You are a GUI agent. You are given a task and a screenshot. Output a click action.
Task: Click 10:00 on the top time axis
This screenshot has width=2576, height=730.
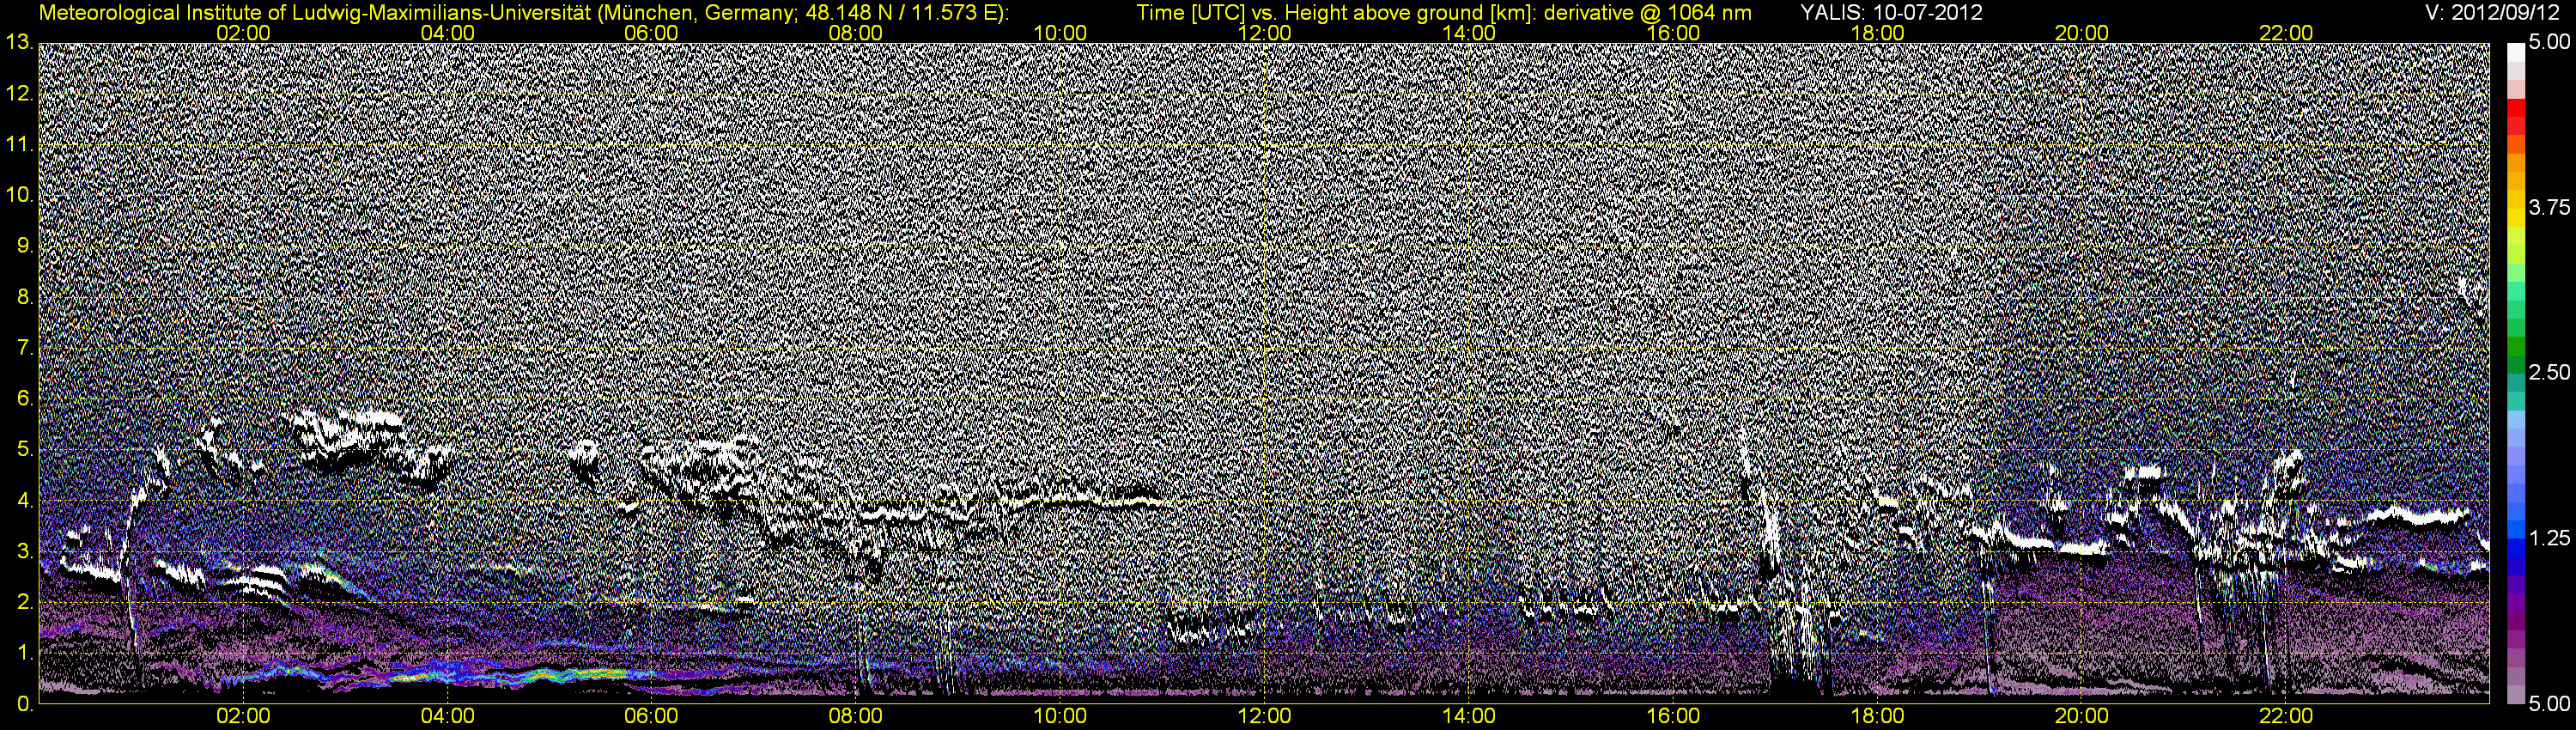tap(1060, 32)
